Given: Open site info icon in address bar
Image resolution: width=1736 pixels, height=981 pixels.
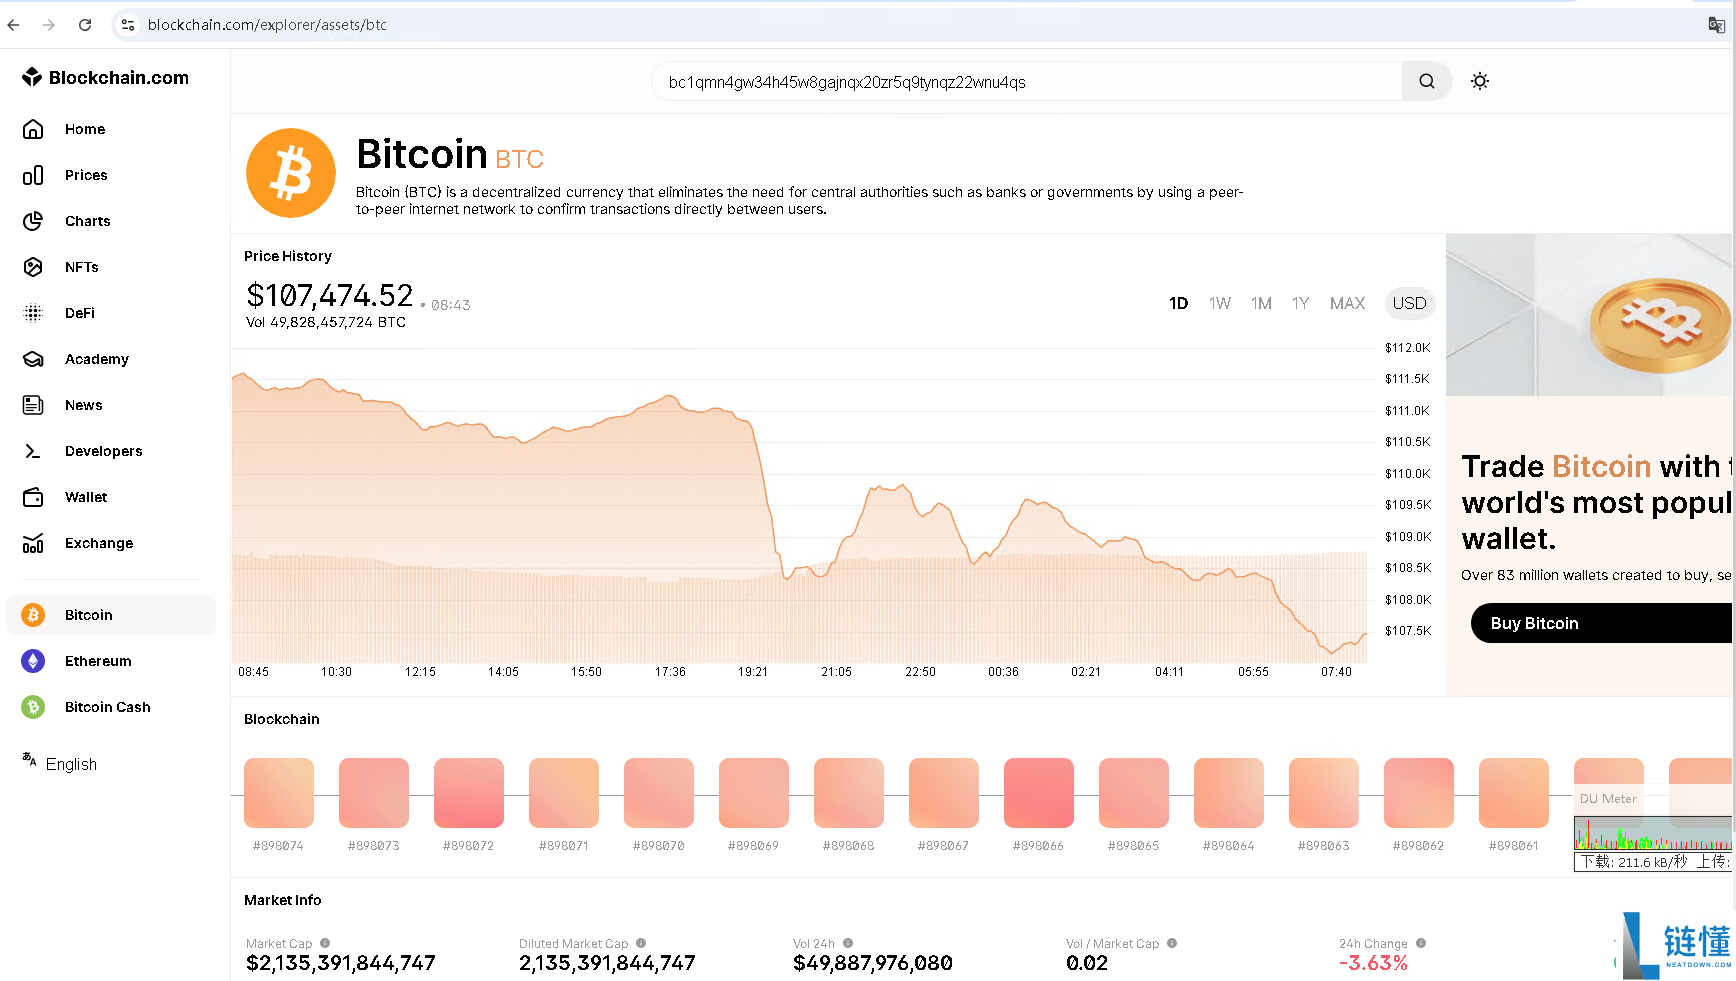Looking at the screenshot, I should pos(127,25).
